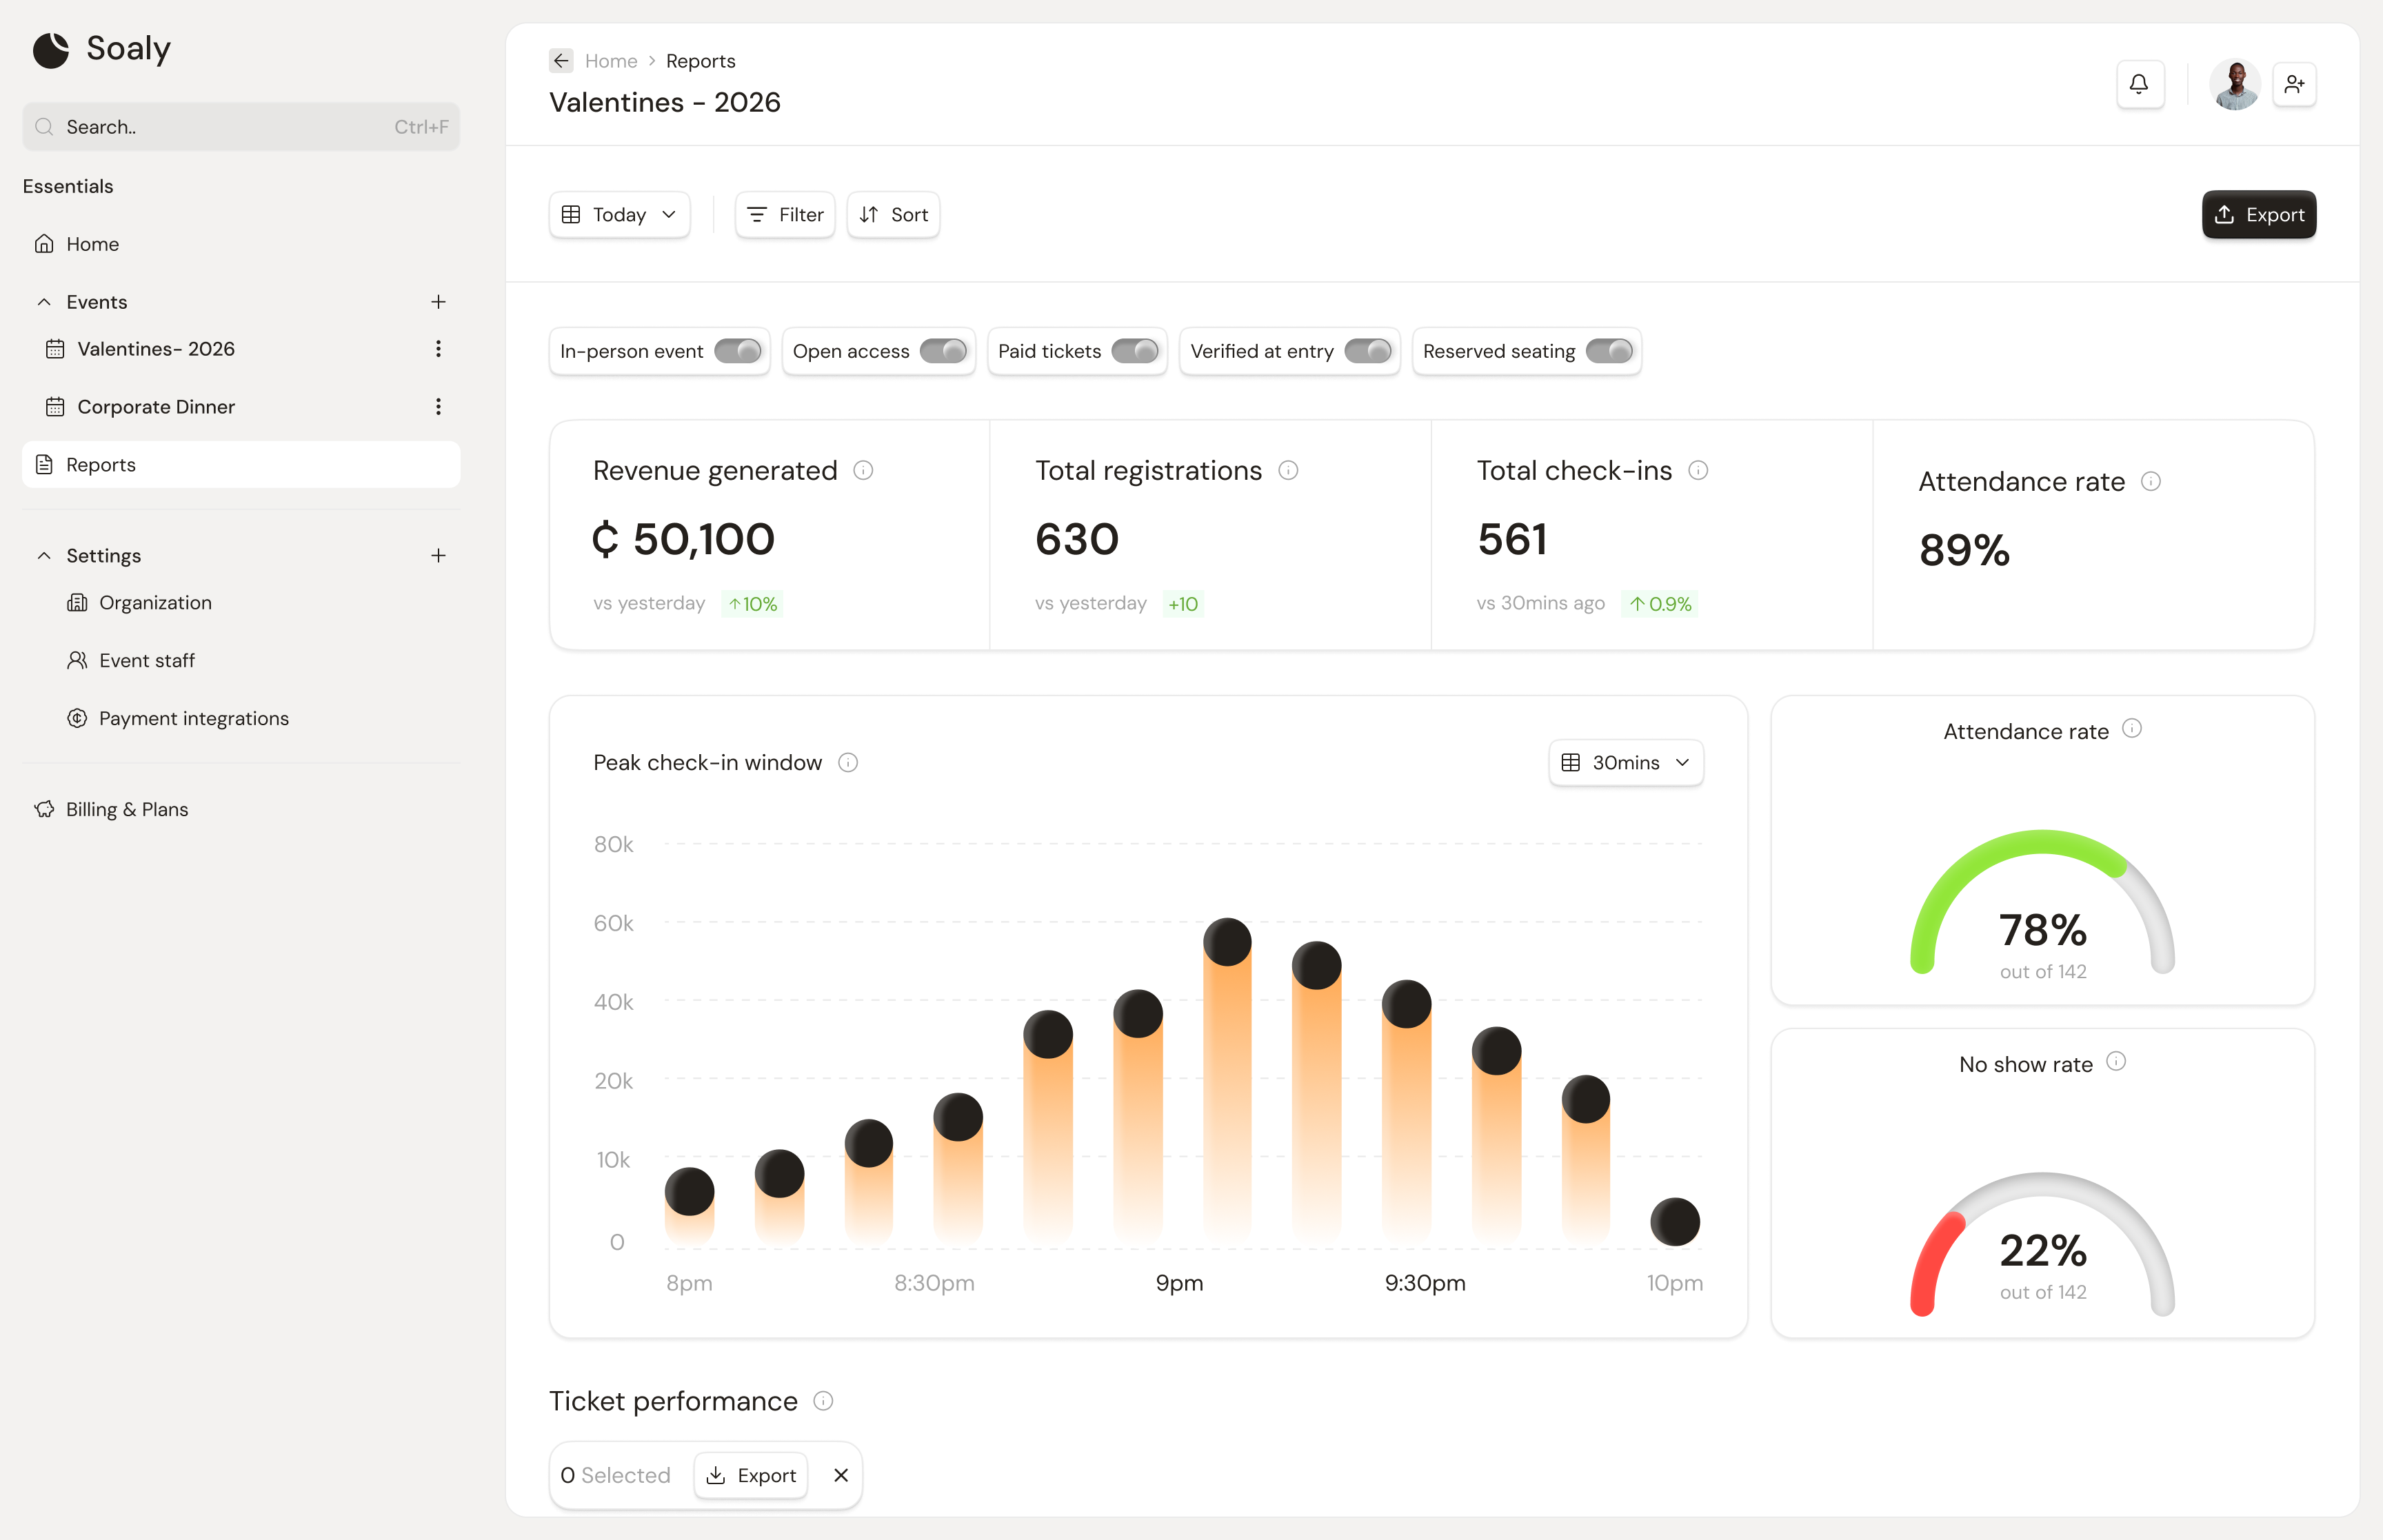Click info icon on Attendance rate gauge card
The image size is (2383, 1540).
[x=2132, y=729]
